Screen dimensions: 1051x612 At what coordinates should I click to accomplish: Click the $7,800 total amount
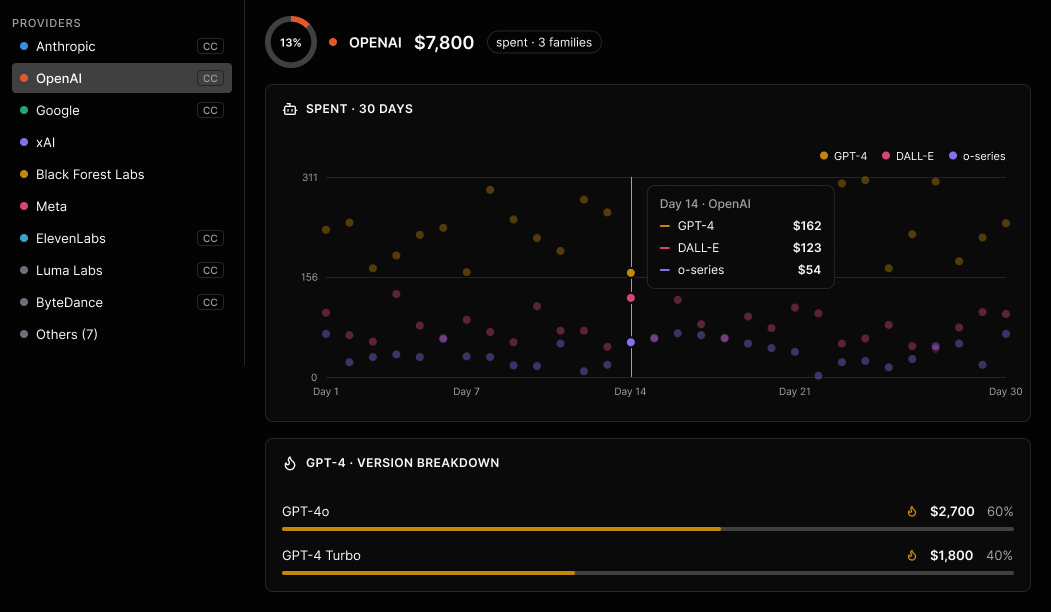(444, 42)
